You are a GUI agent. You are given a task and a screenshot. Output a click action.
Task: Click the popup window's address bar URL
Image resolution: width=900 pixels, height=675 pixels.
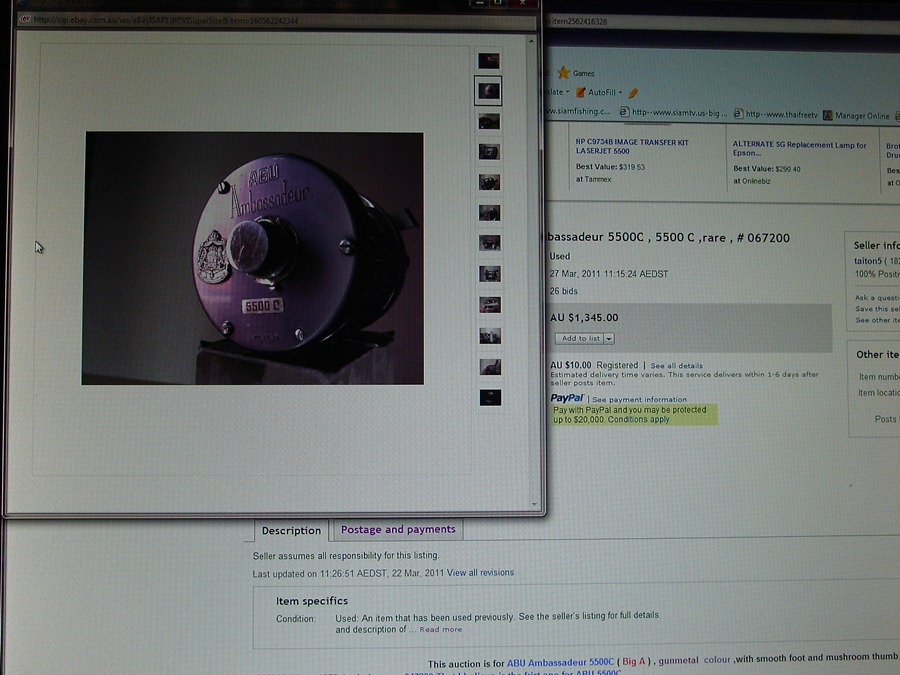pos(166,20)
